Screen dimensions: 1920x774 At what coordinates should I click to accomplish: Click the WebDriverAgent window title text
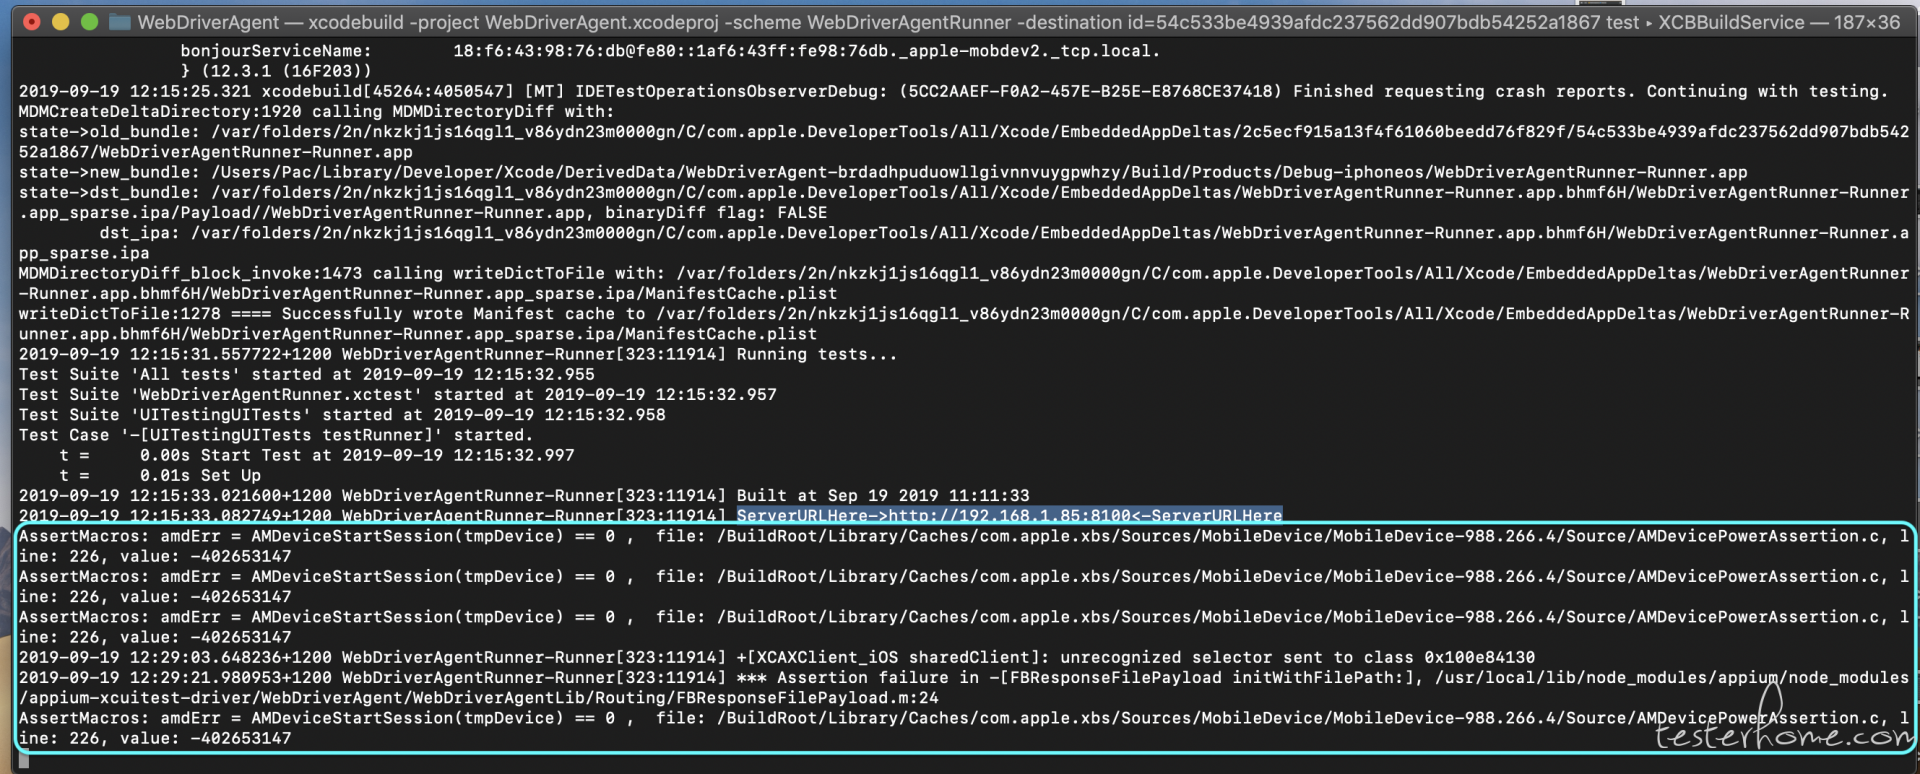click(x=208, y=22)
